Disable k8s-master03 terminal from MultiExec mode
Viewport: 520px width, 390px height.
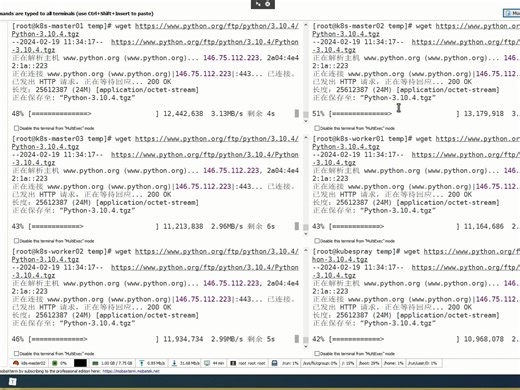[x=16, y=241]
